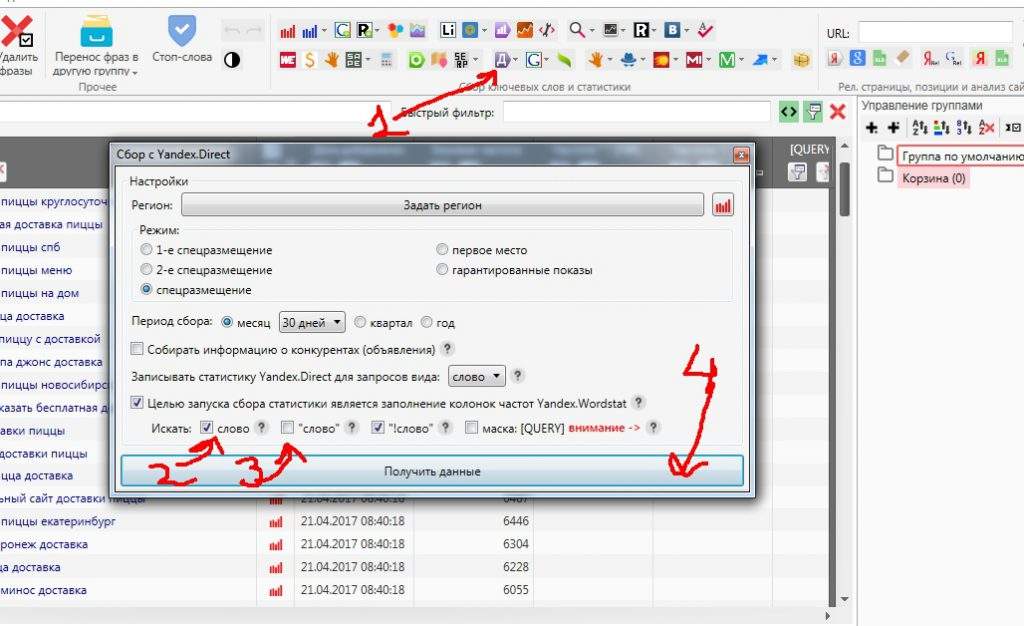Click the half-black circle contrast icon
Image resolution: width=1024 pixels, height=626 pixels.
pyautogui.click(x=232, y=59)
